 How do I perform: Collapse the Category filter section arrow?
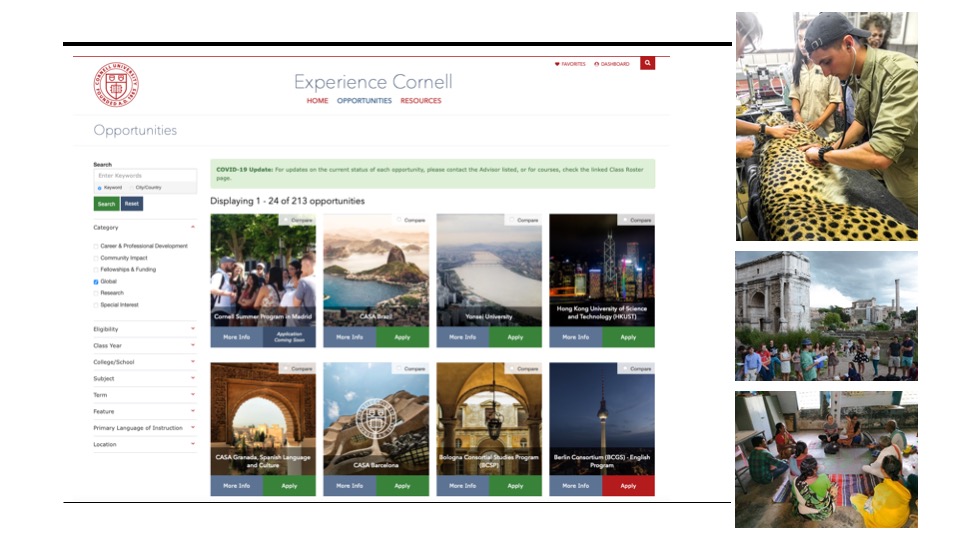coord(192,228)
